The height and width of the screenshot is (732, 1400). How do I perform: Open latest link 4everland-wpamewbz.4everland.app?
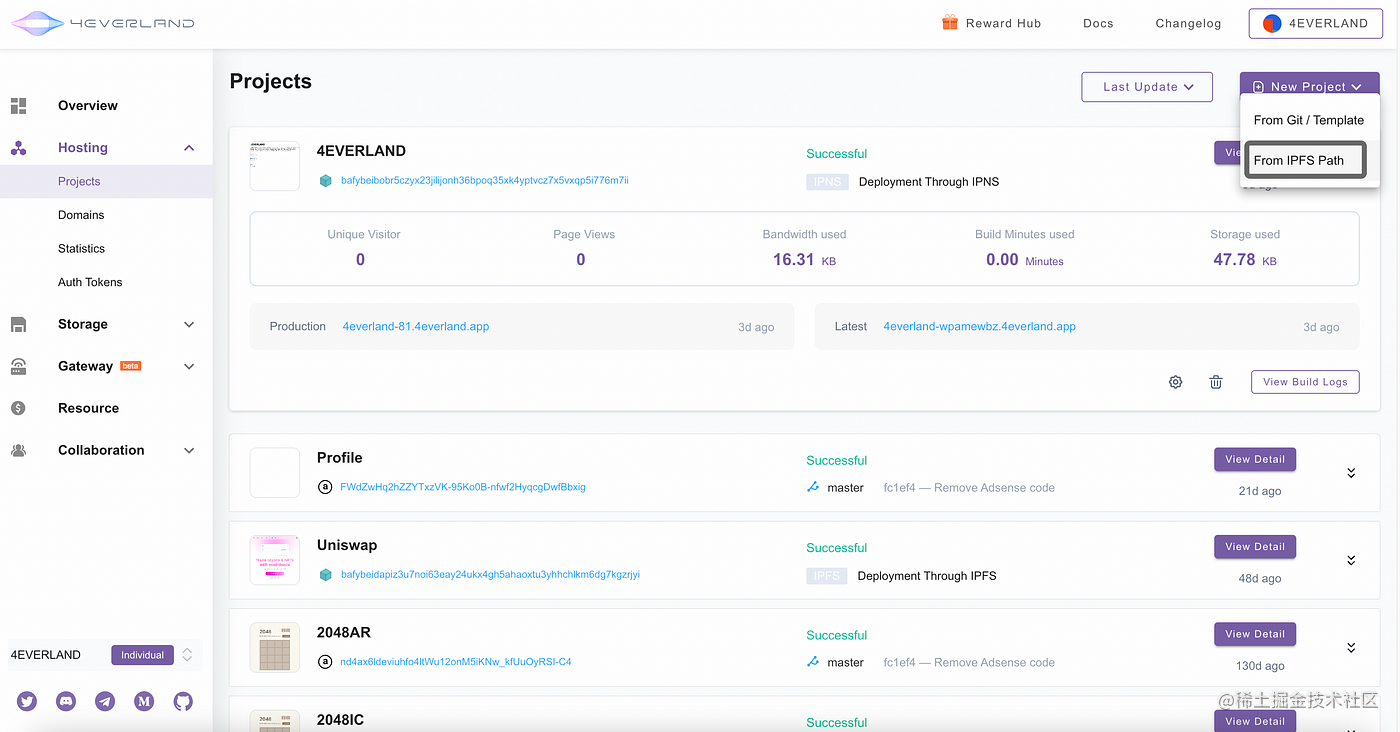[x=980, y=327]
